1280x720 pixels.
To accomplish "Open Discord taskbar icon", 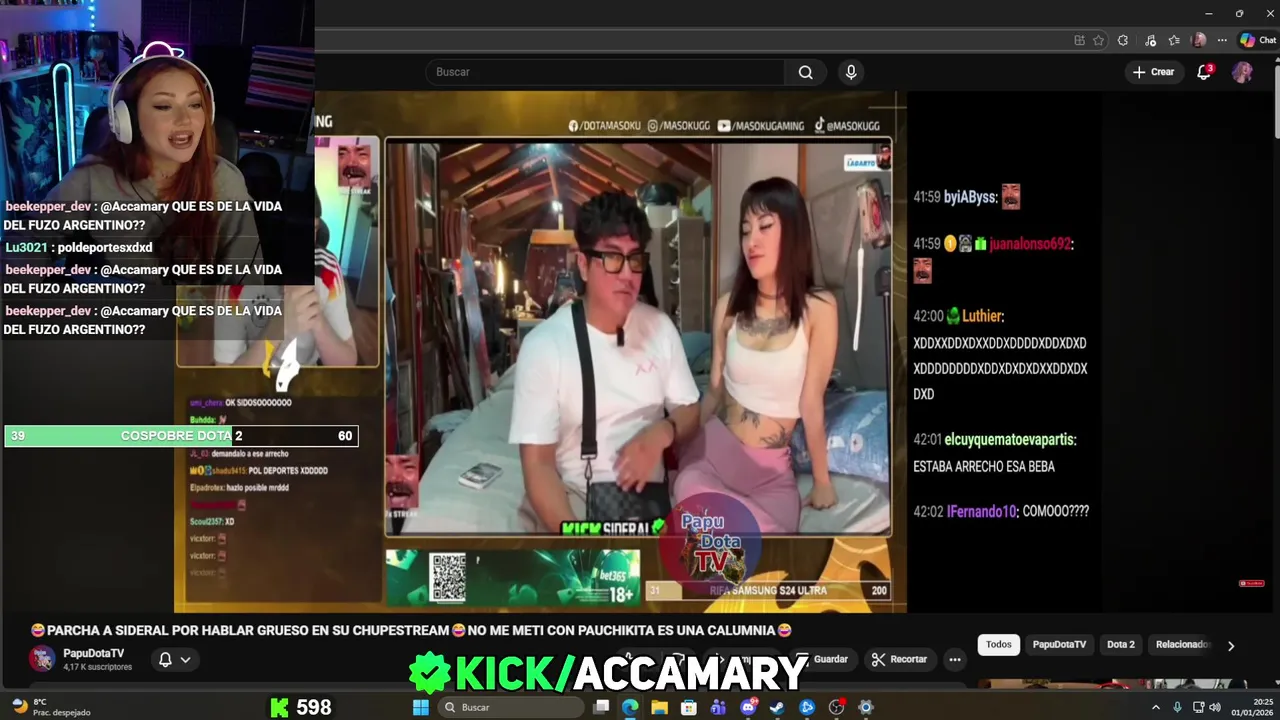I will coord(749,707).
